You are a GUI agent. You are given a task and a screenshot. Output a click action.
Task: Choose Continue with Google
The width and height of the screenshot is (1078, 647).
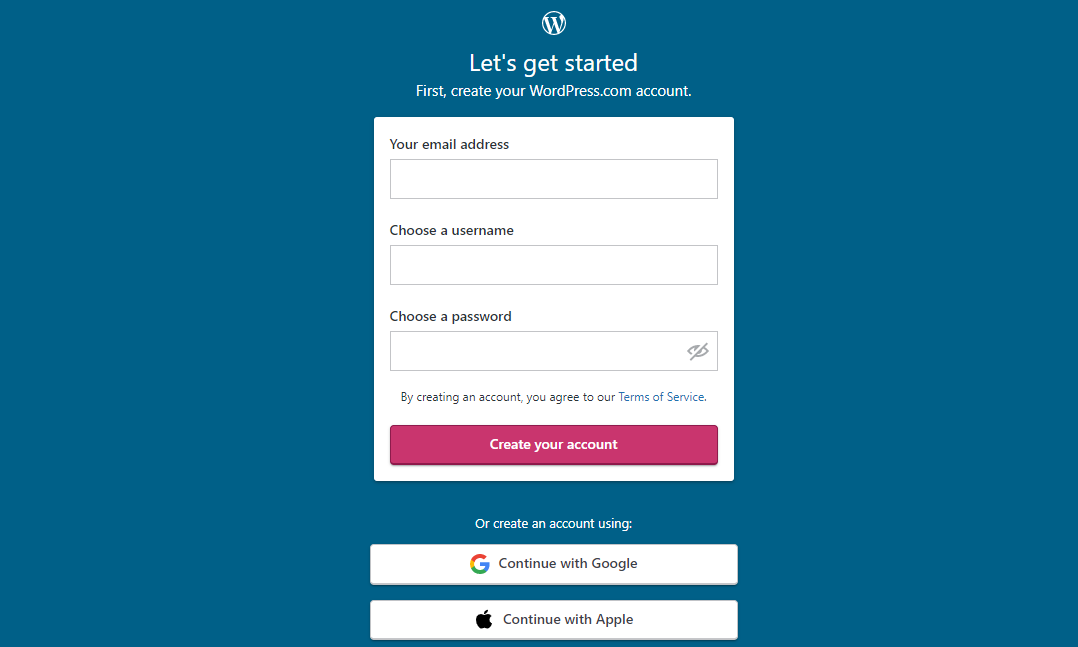(553, 563)
